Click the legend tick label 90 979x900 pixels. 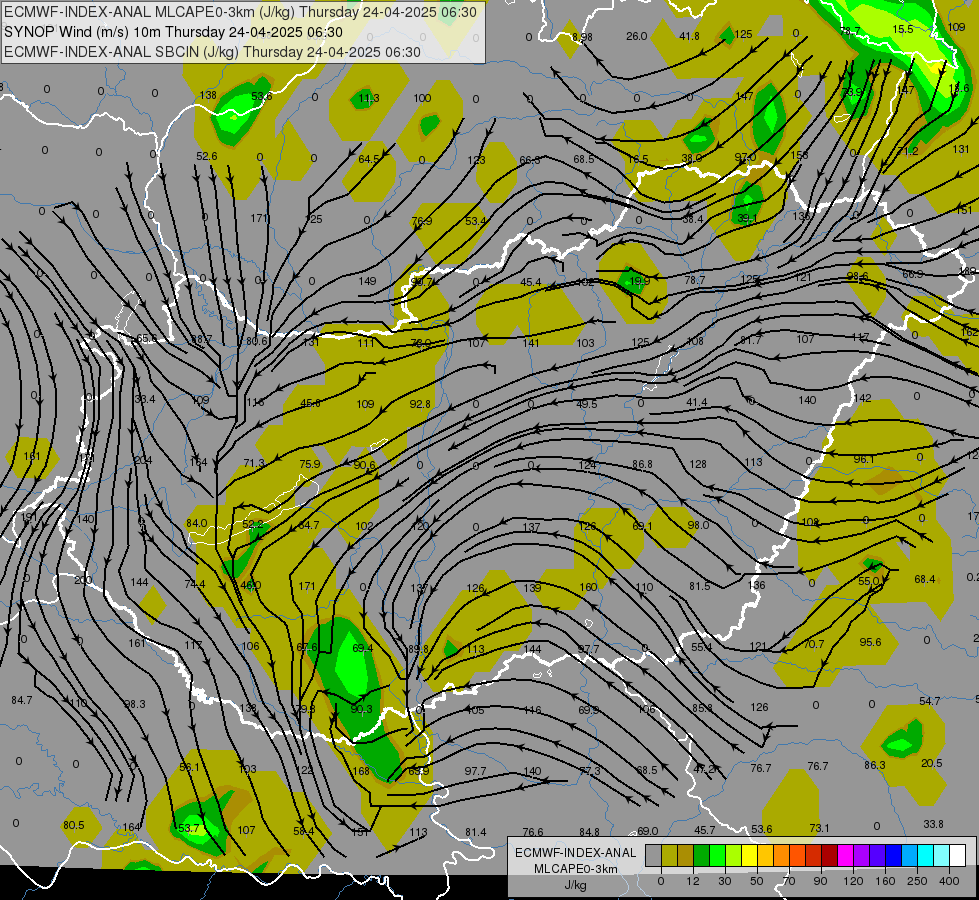click(x=820, y=881)
